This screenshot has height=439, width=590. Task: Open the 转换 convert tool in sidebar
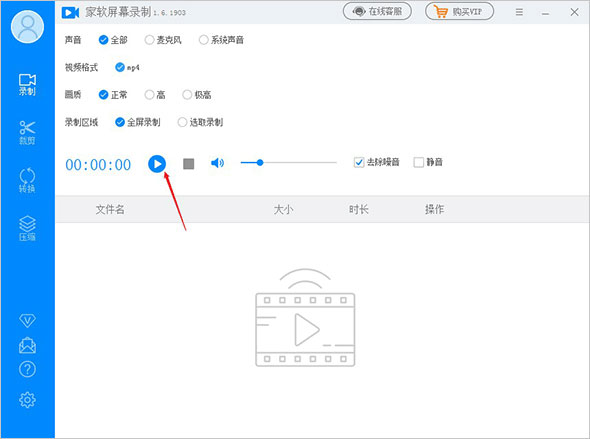tap(27, 180)
